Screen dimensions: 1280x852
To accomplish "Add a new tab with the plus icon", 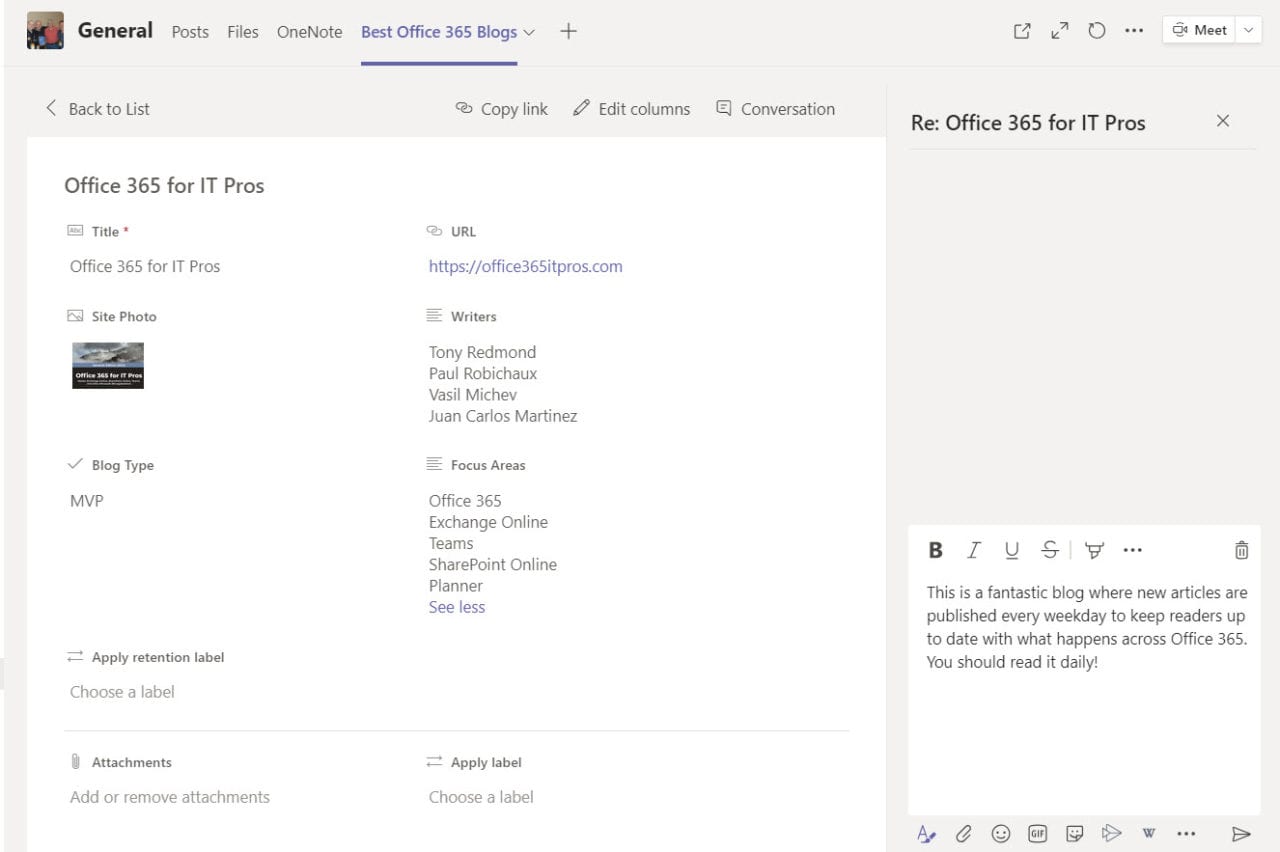I will [568, 31].
